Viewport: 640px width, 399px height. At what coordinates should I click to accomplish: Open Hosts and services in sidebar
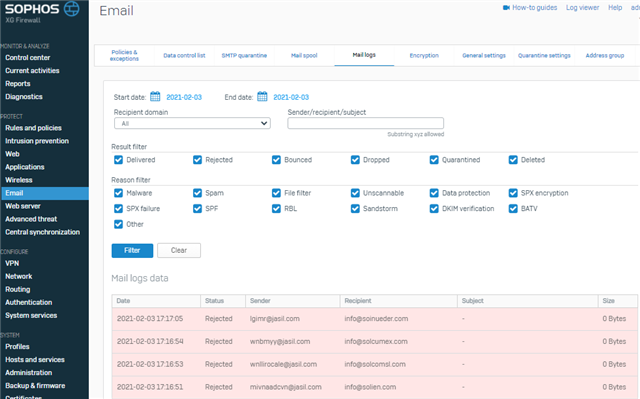[35, 359]
